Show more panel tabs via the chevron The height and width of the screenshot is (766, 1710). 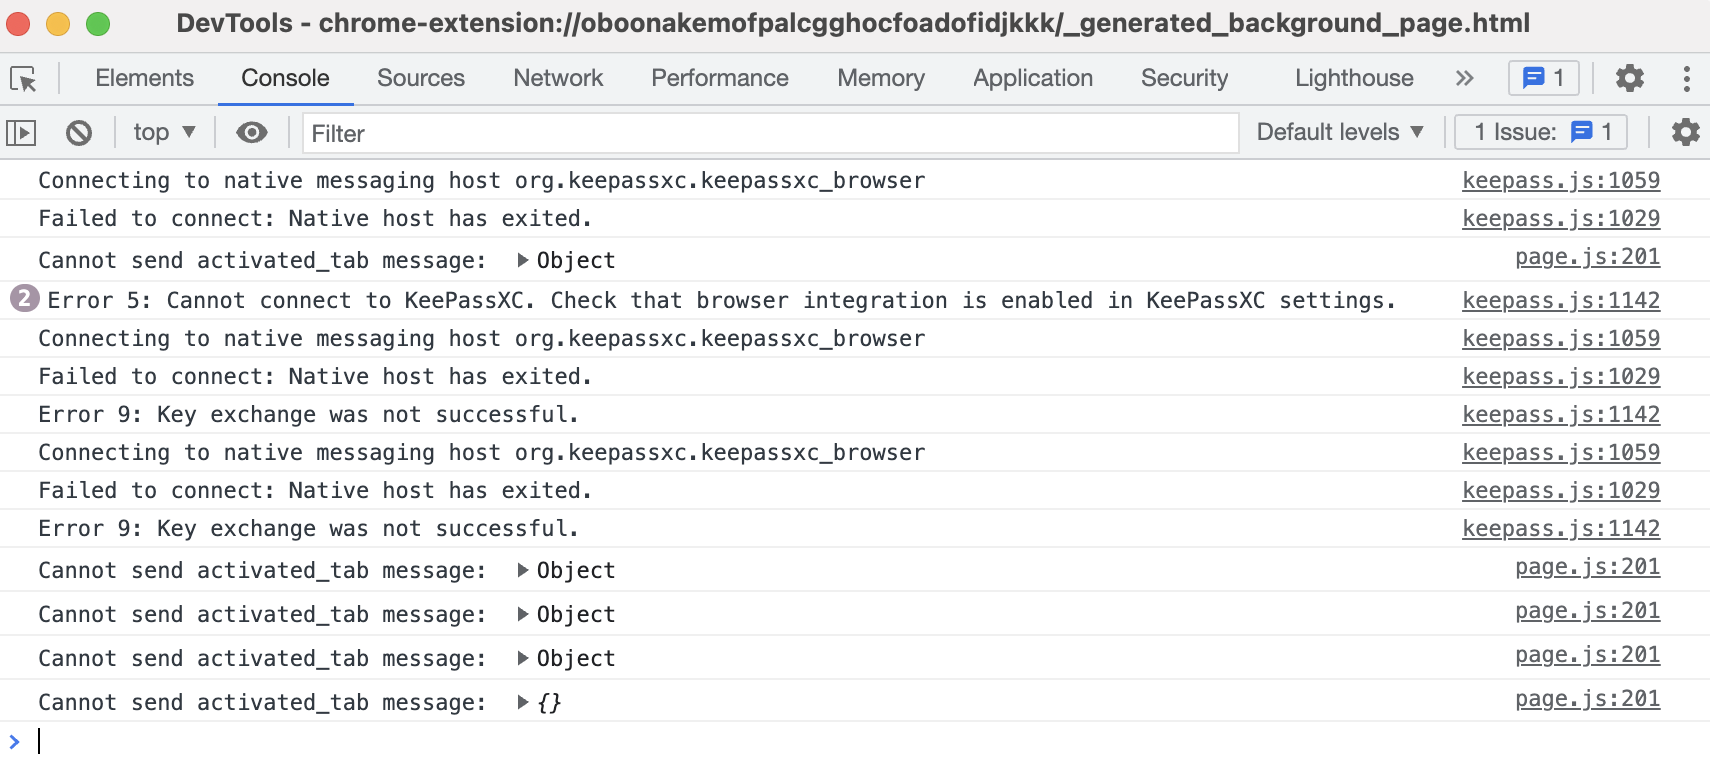pos(1465,78)
